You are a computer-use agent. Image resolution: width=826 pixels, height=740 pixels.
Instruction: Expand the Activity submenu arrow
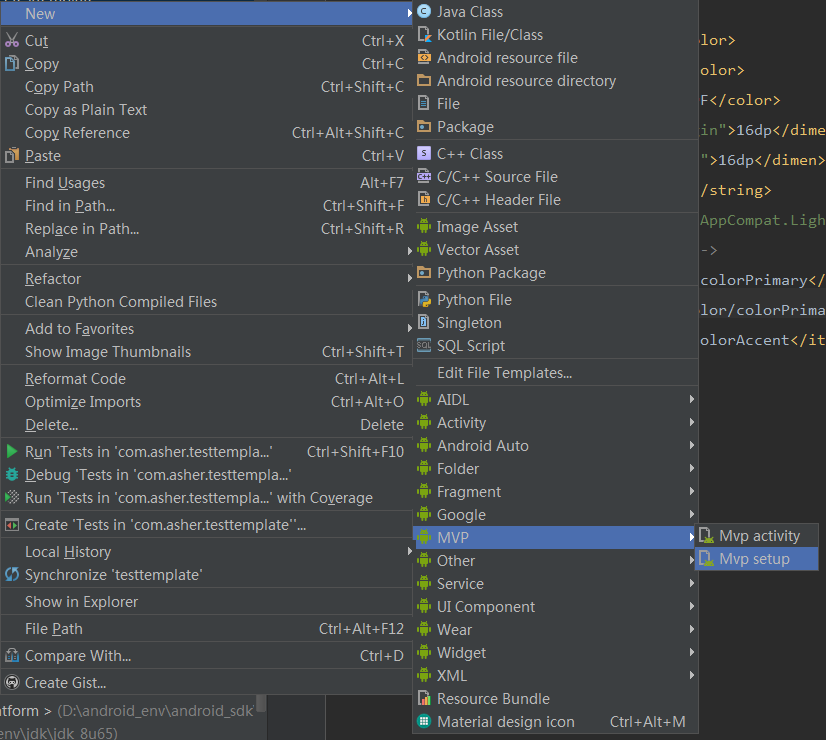tap(692, 422)
